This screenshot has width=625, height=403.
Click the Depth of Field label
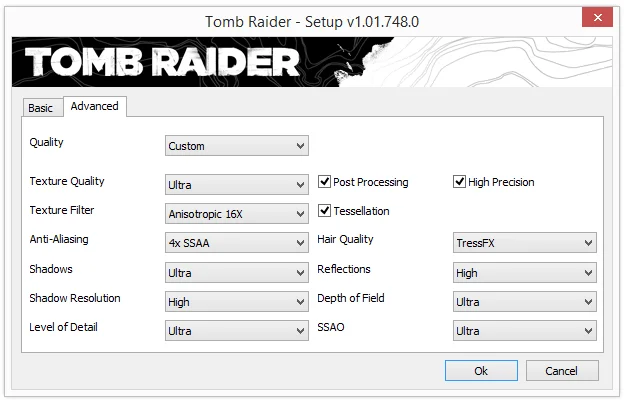click(x=351, y=298)
